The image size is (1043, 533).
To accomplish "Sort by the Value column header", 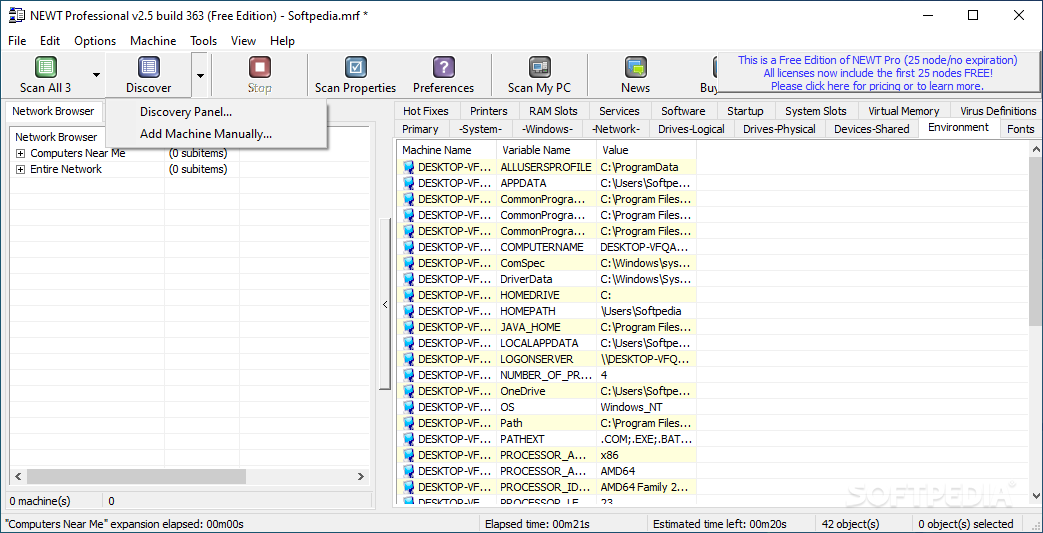I will [x=646, y=150].
